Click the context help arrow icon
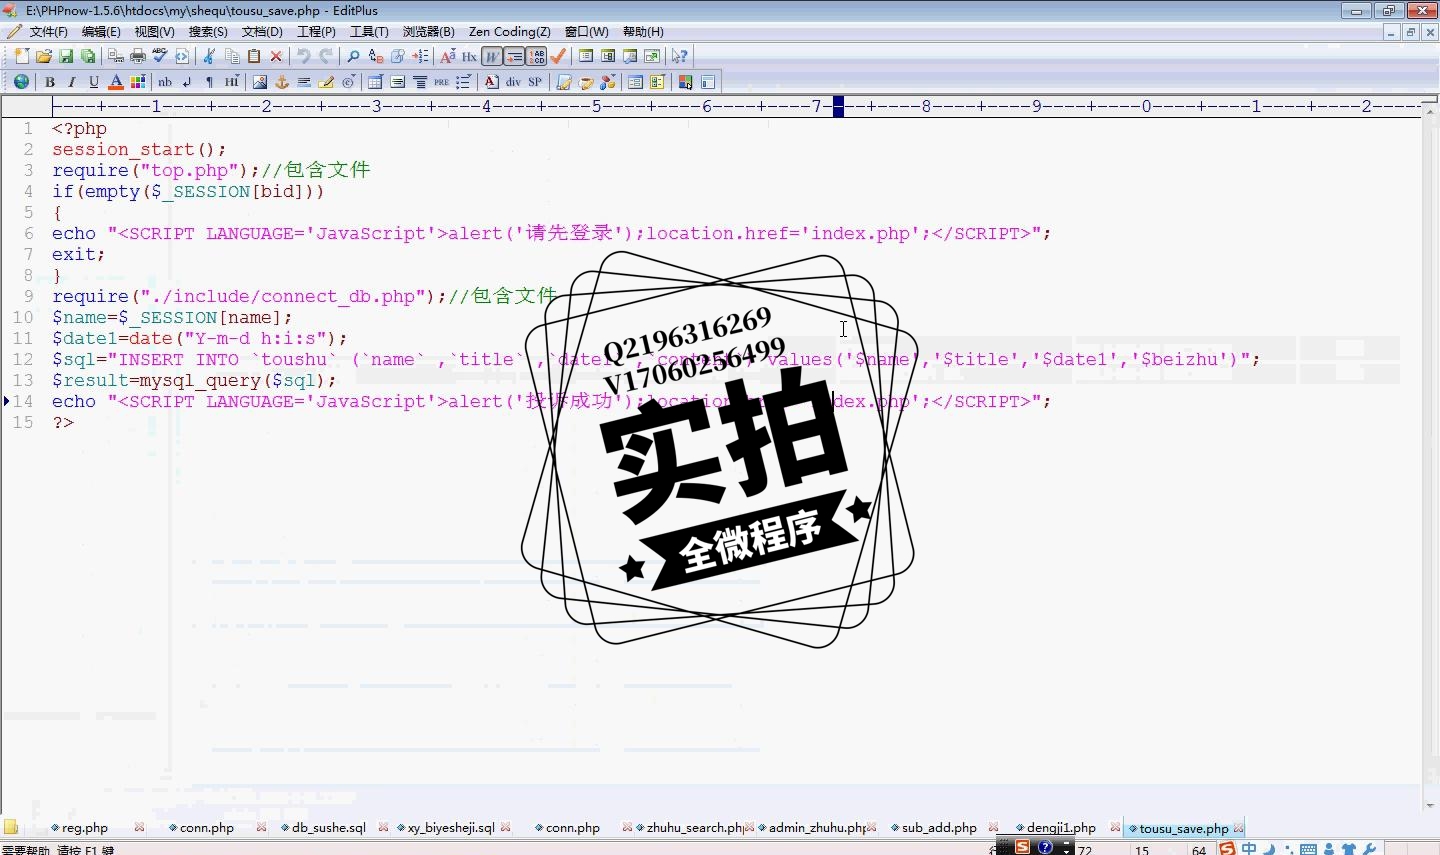The image size is (1440, 855). click(679, 56)
